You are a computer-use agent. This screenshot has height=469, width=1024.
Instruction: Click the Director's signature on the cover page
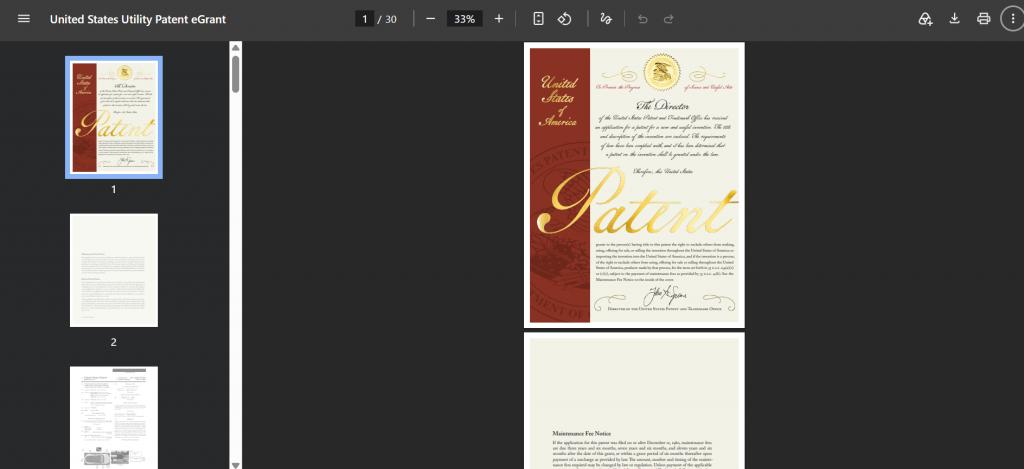(663, 295)
